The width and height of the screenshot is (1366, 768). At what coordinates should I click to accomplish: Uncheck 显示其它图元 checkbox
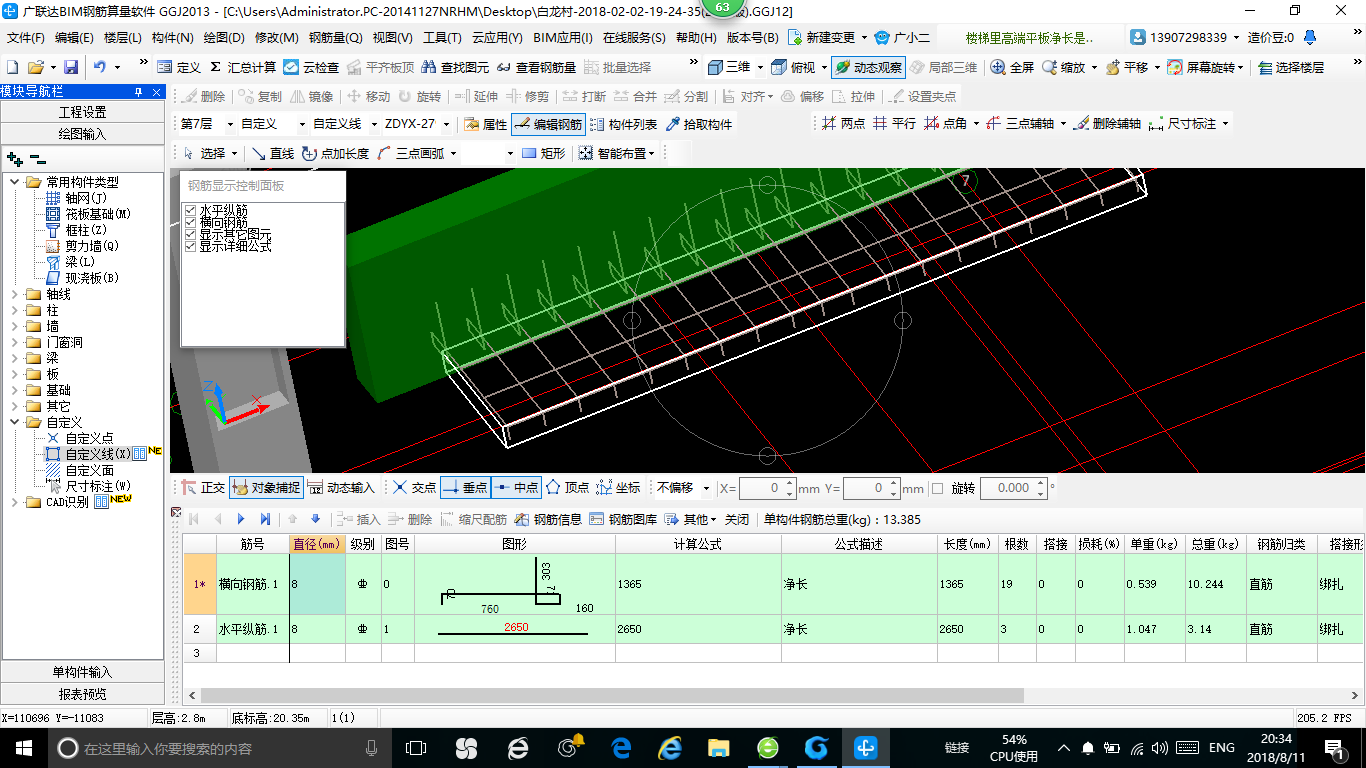pos(191,234)
